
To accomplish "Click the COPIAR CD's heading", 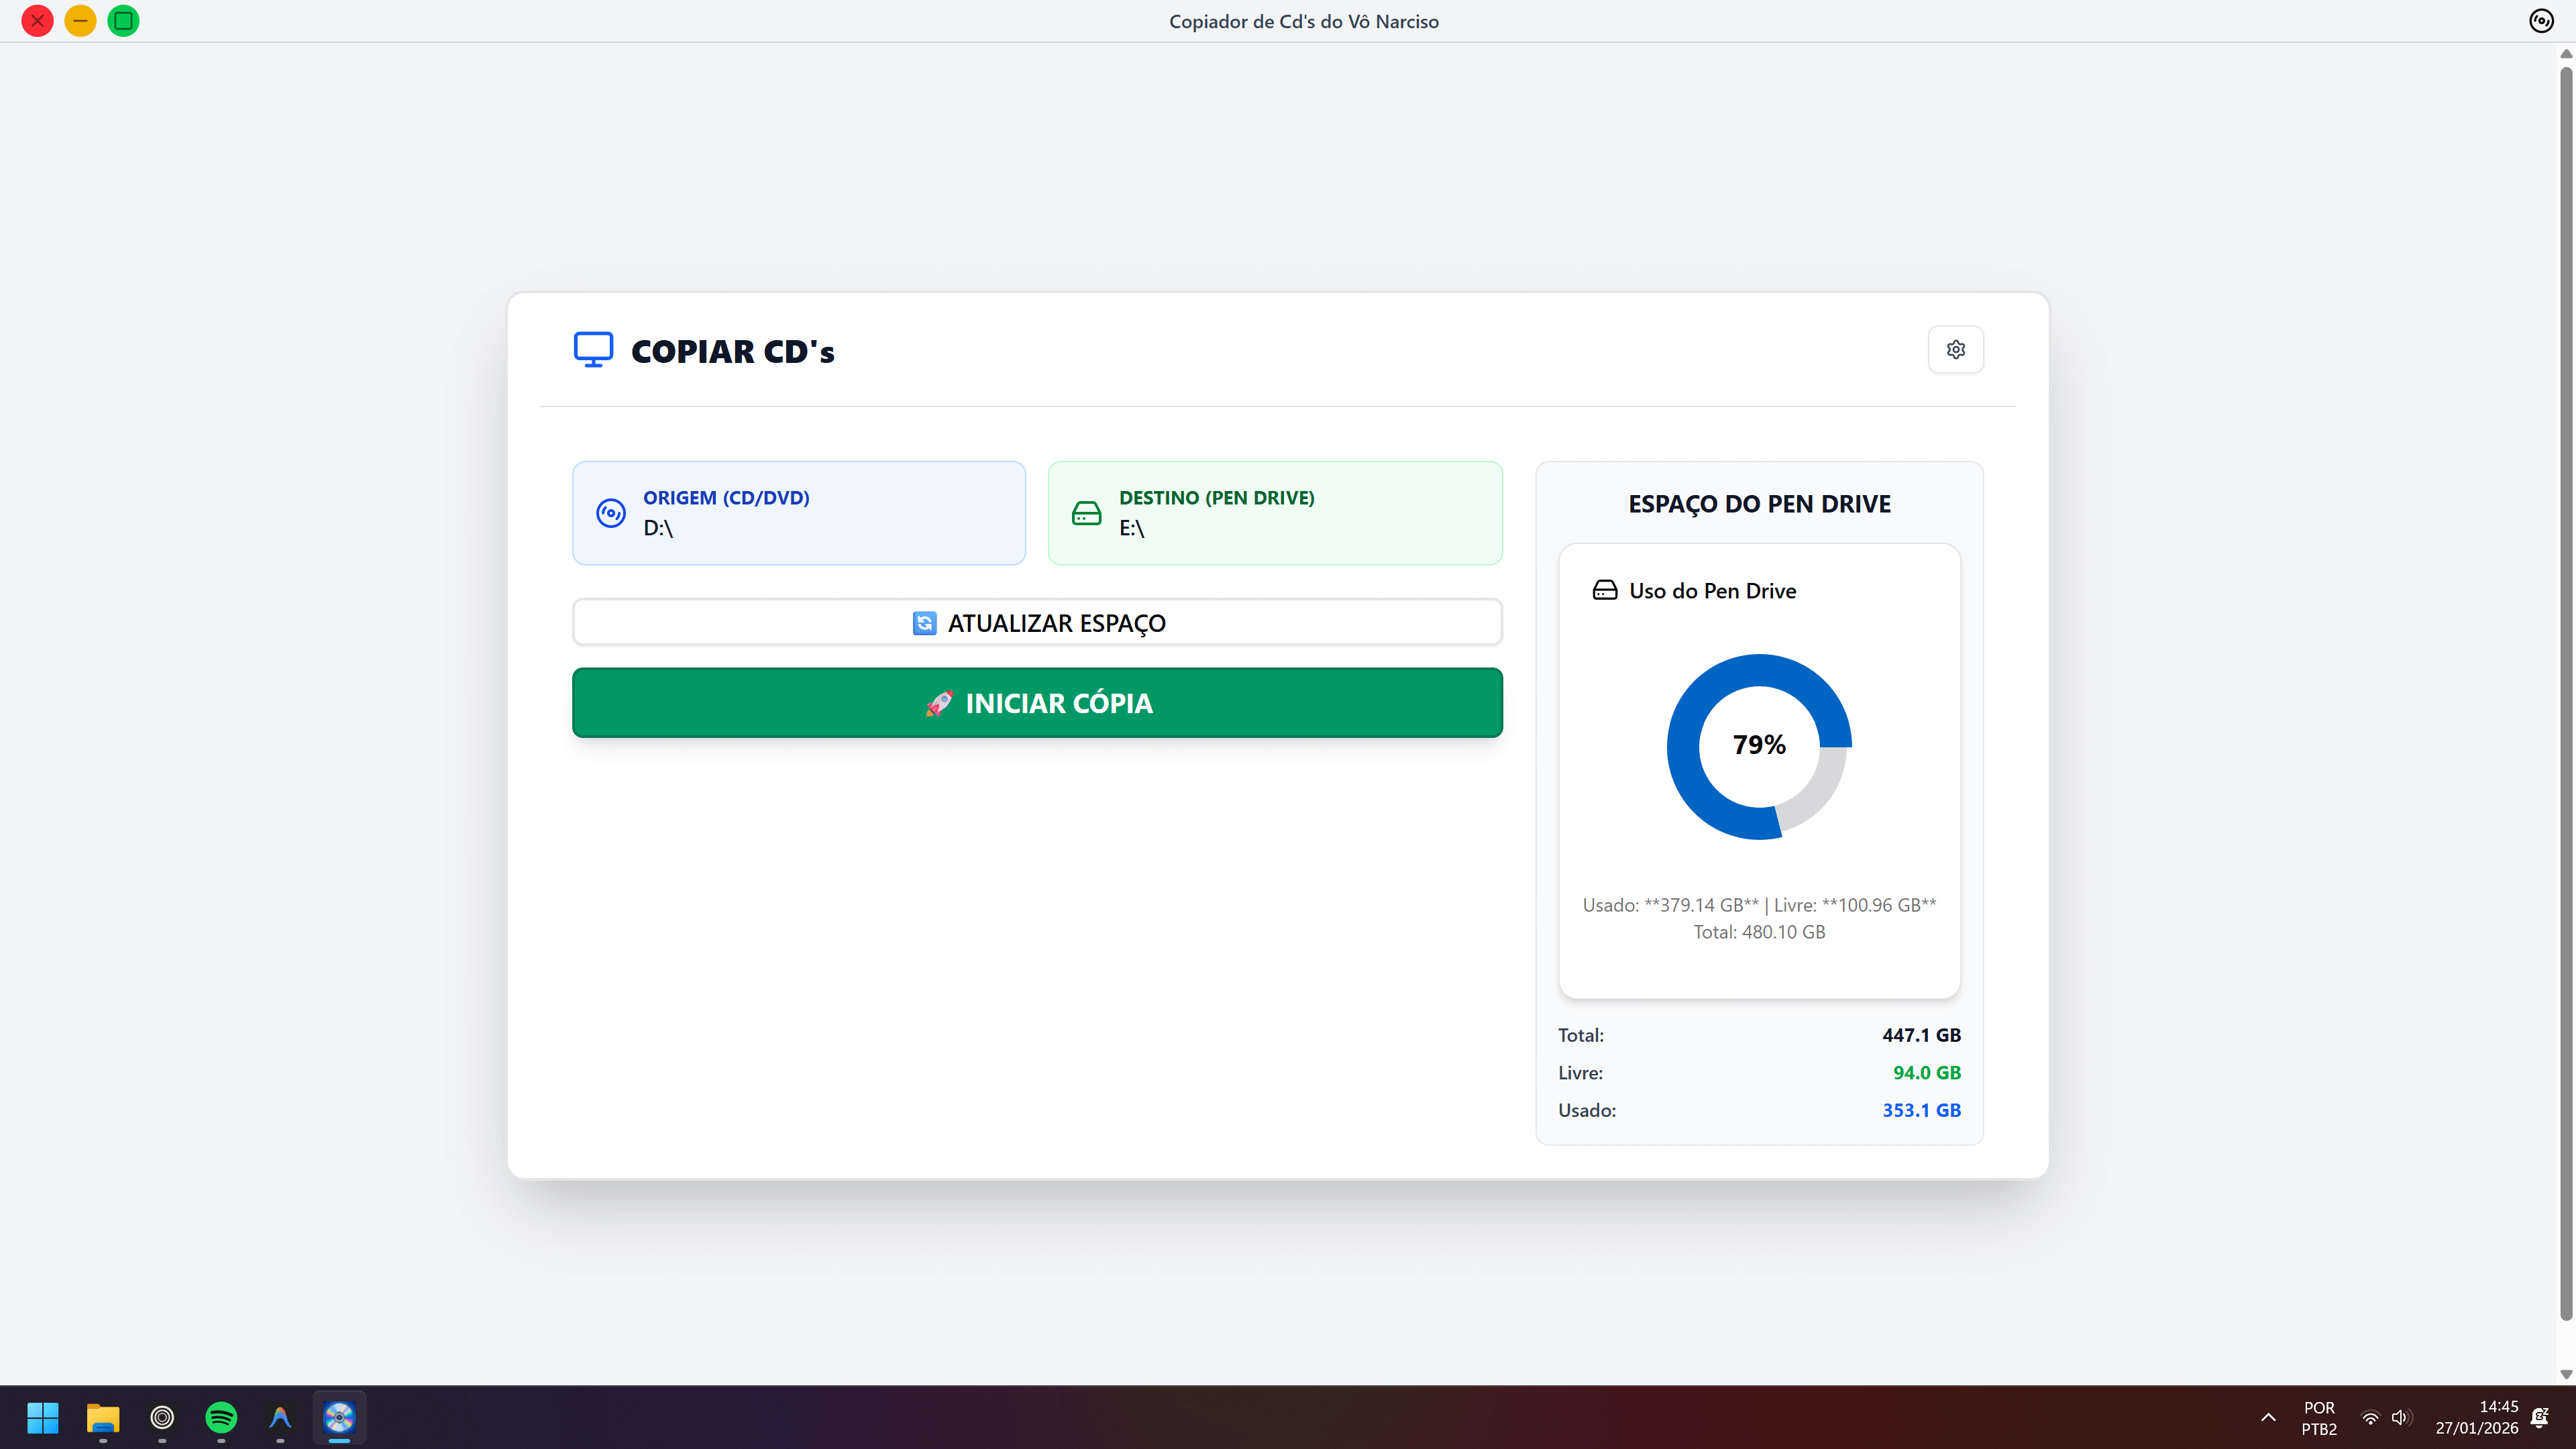I will click(x=732, y=351).
